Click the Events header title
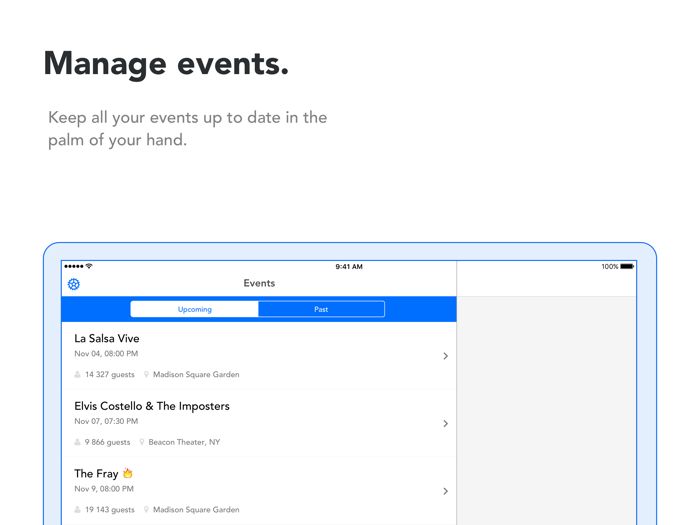 tap(259, 283)
